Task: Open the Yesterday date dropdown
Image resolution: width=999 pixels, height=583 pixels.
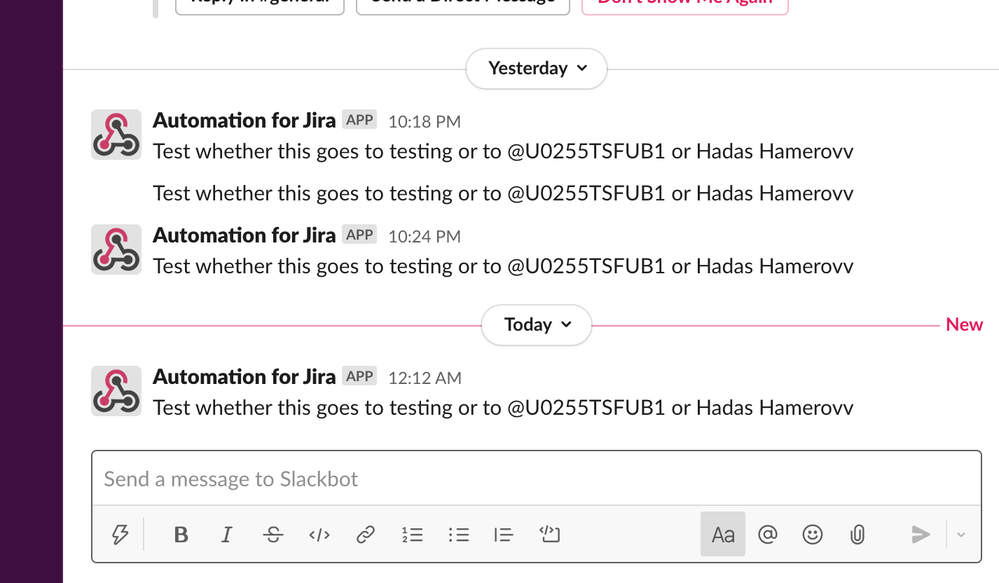Action: [536, 68]
